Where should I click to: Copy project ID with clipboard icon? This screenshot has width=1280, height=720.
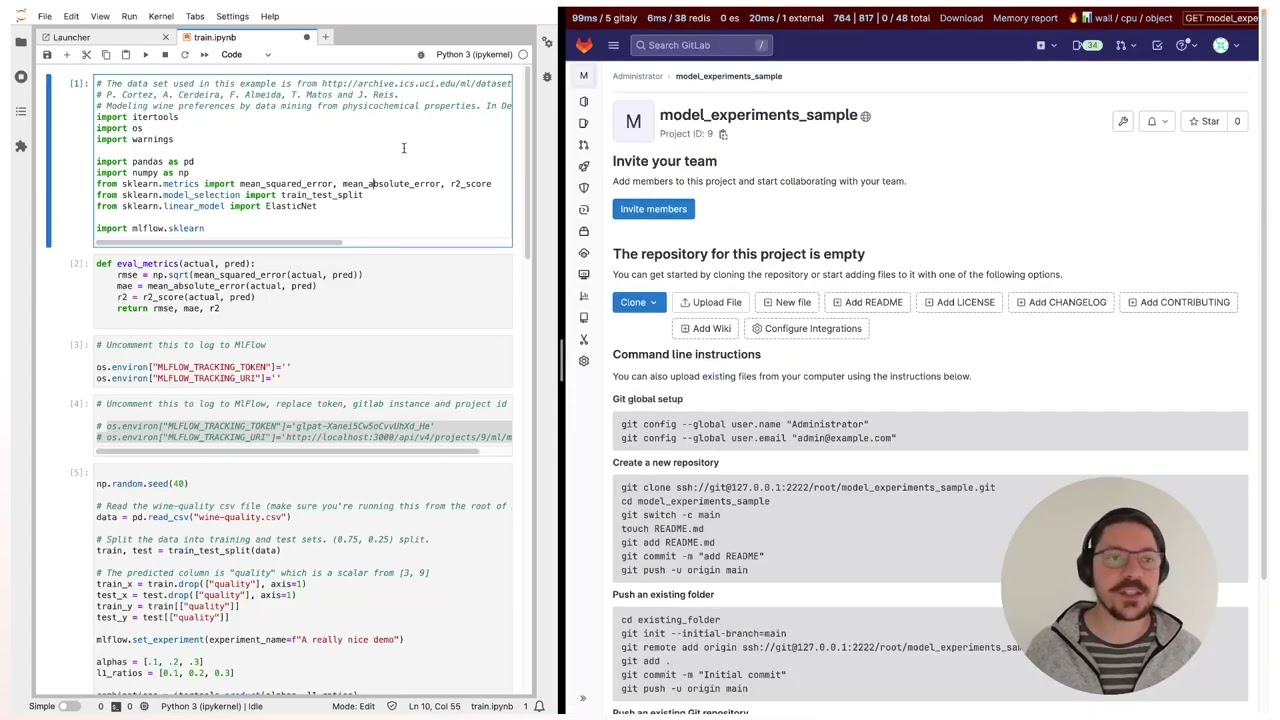click(723, 134)
